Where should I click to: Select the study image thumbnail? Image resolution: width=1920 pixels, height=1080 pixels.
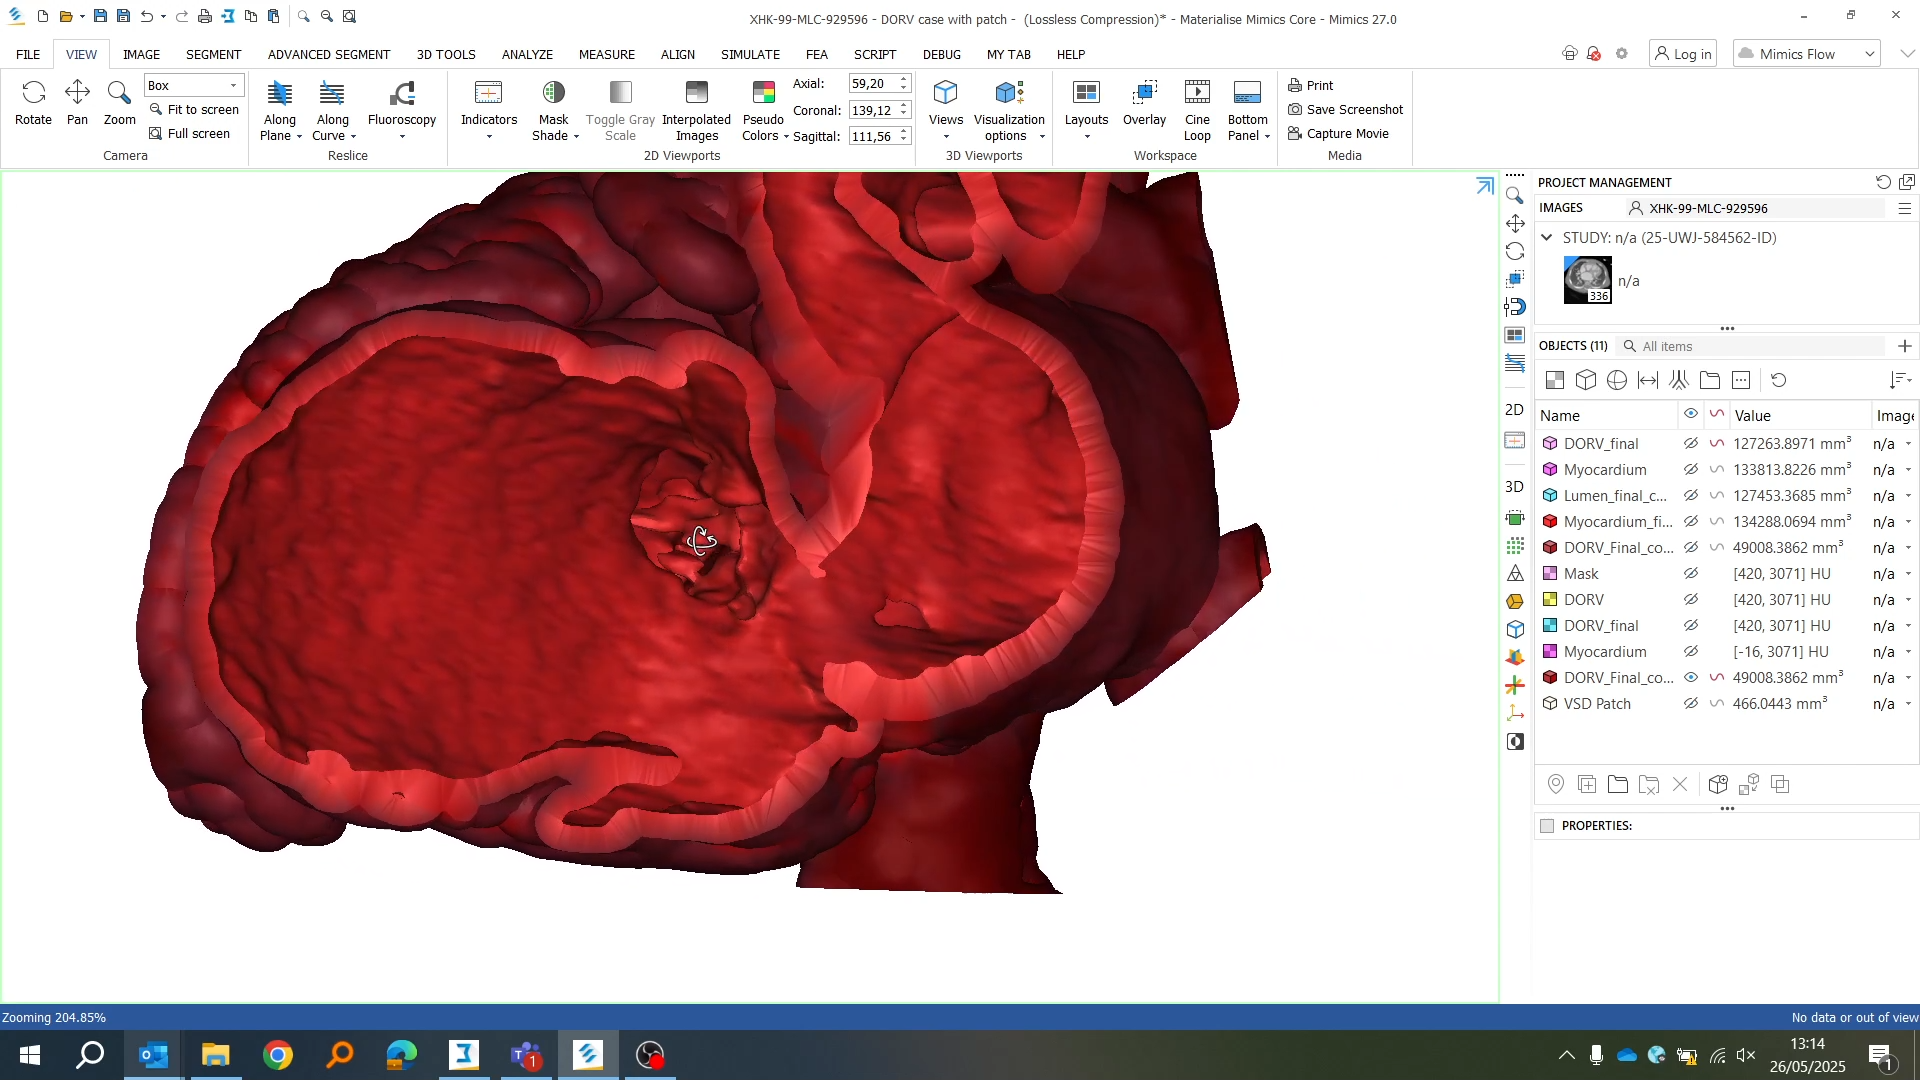1587,280
